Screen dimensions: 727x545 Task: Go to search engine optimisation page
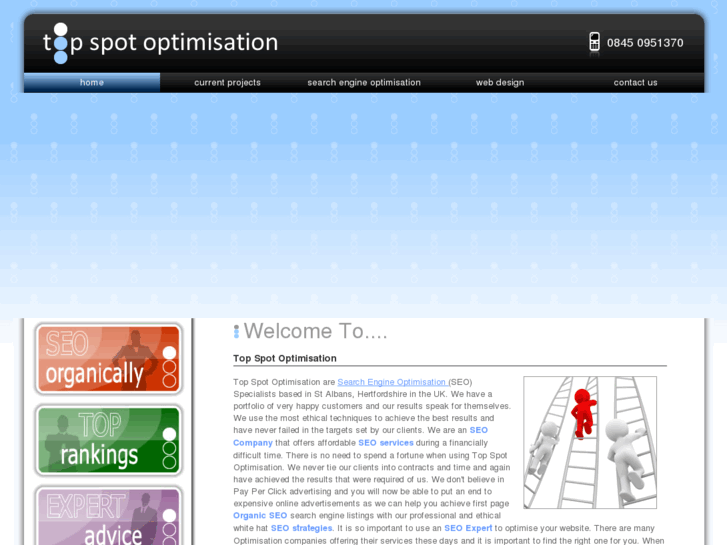coord(364,83)
